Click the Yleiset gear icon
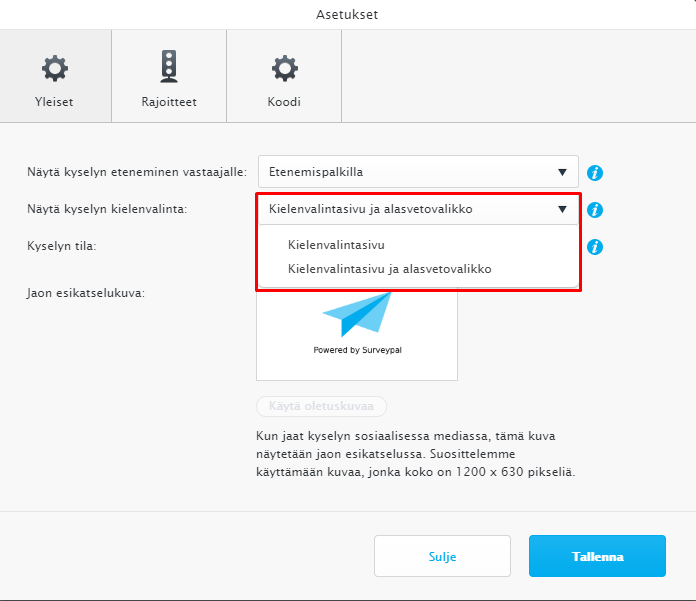Viewport: 696px width, 601px height. 55,68
